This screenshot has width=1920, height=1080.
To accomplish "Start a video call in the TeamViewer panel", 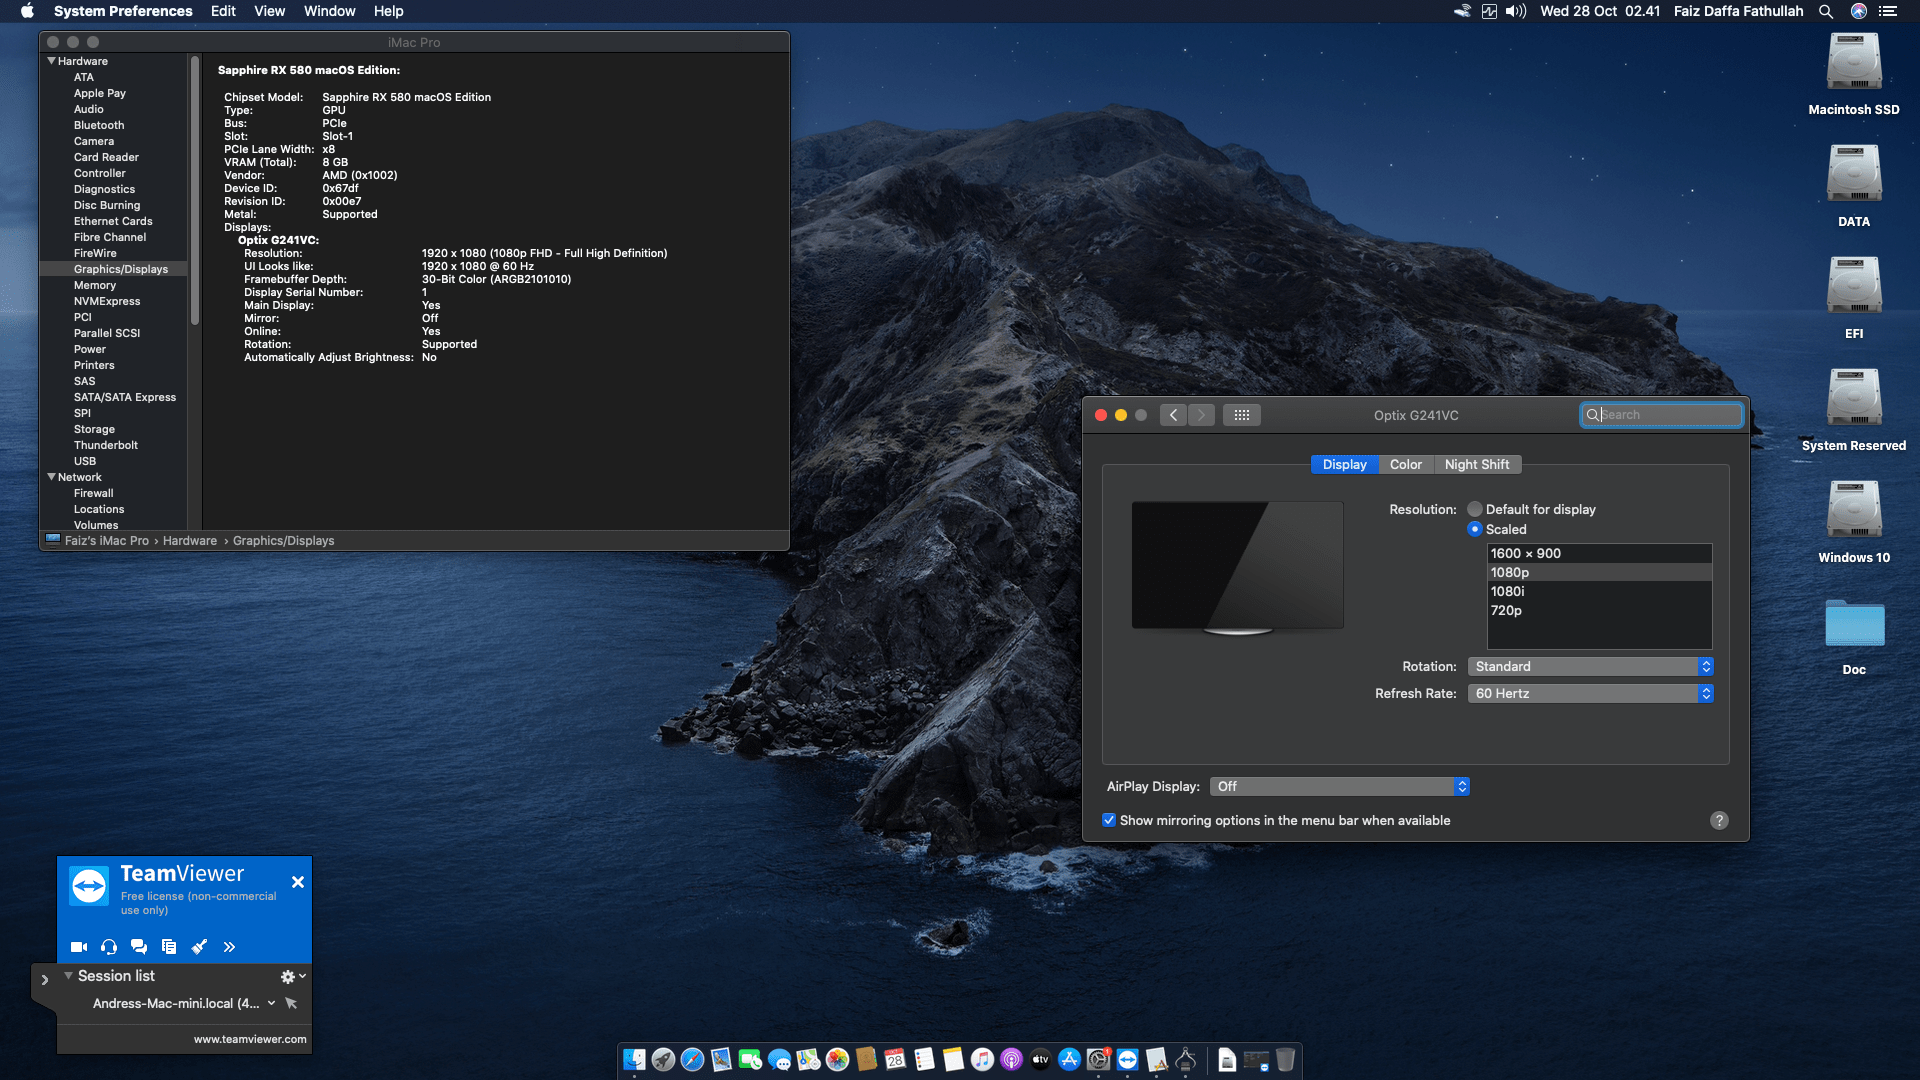I will point(78,946).
